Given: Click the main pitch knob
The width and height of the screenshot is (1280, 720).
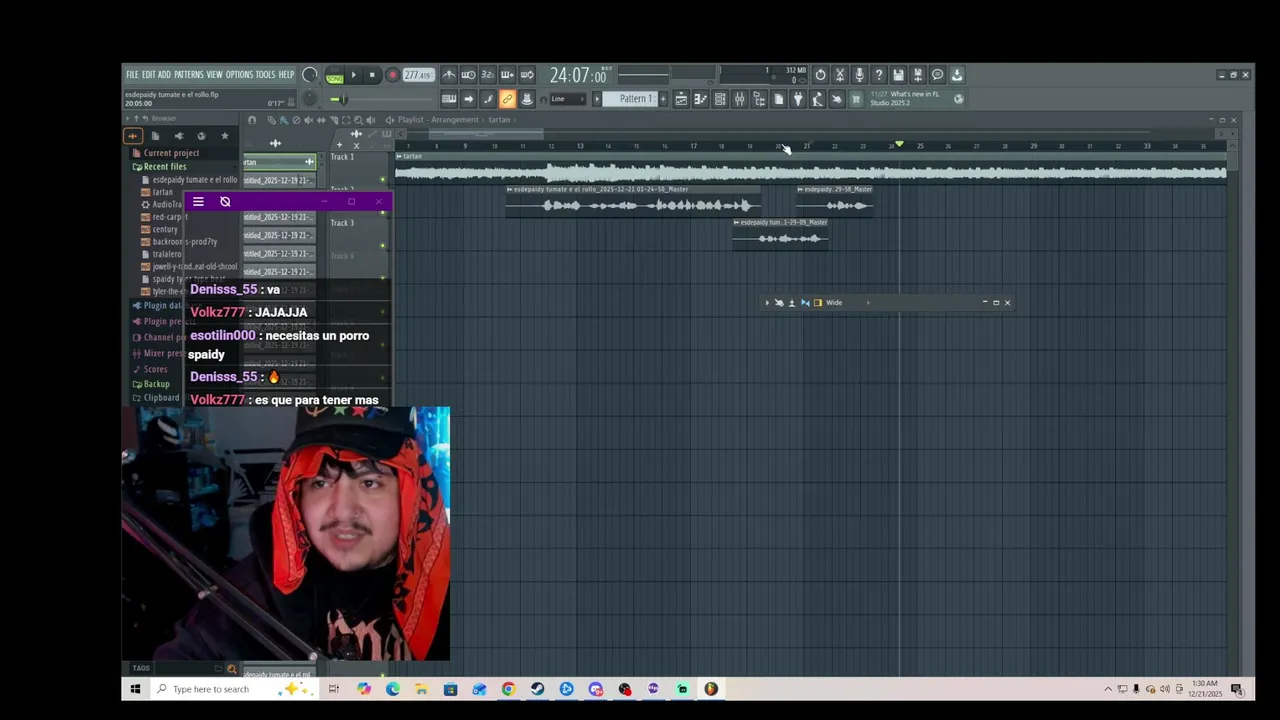Looking at the screenshot, I should point(310,99).
